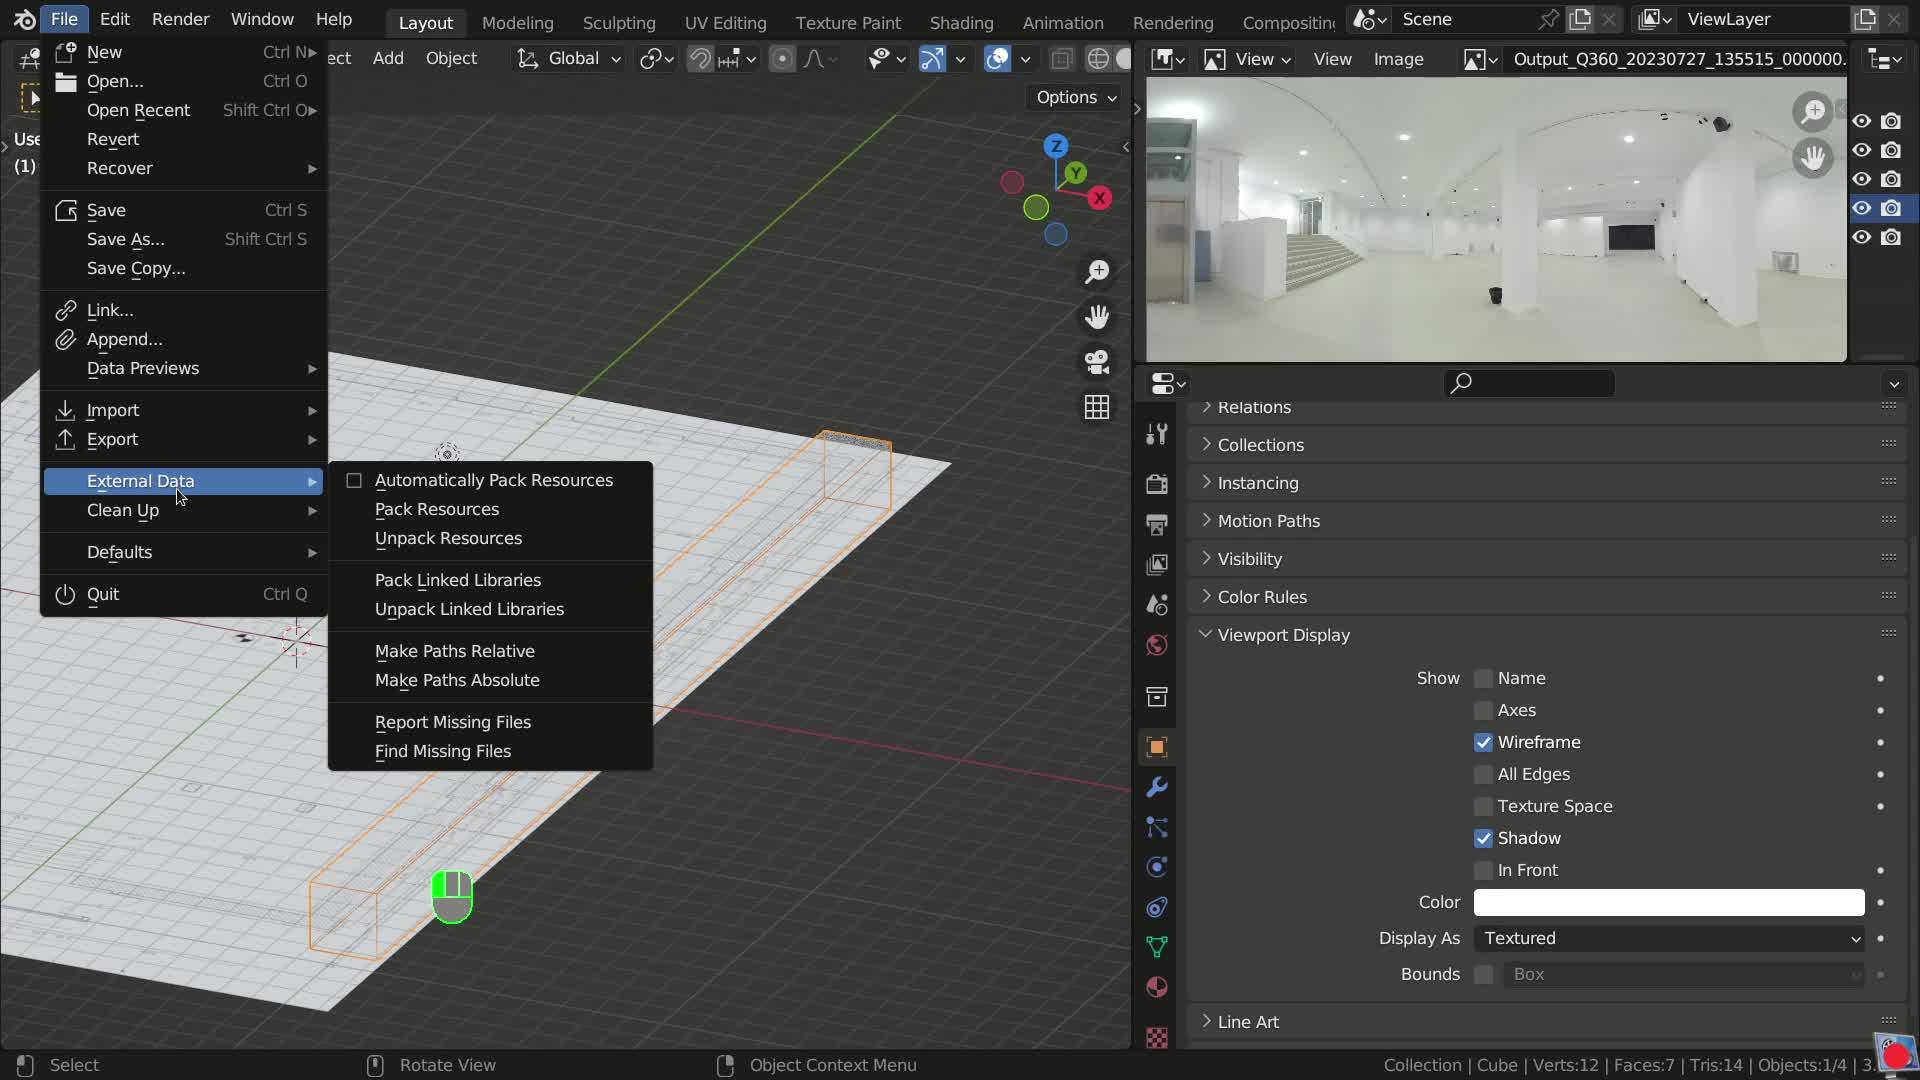1920x1080 pixels.
Task: Click the properties search field
Action: (x=1530, y=383)
